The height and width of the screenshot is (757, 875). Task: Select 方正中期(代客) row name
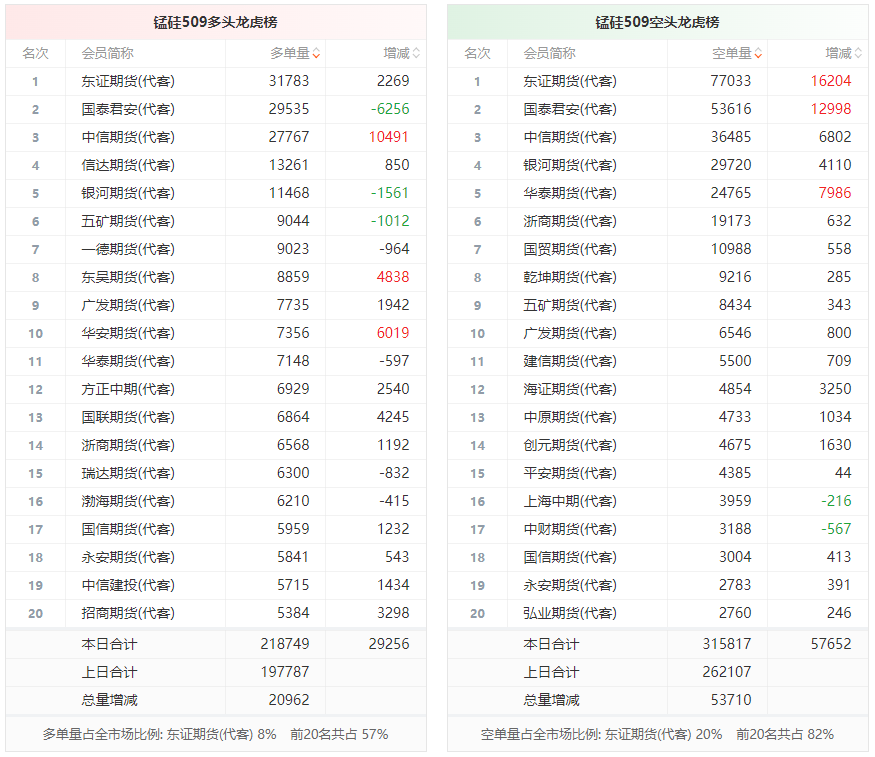pos(128,389)
